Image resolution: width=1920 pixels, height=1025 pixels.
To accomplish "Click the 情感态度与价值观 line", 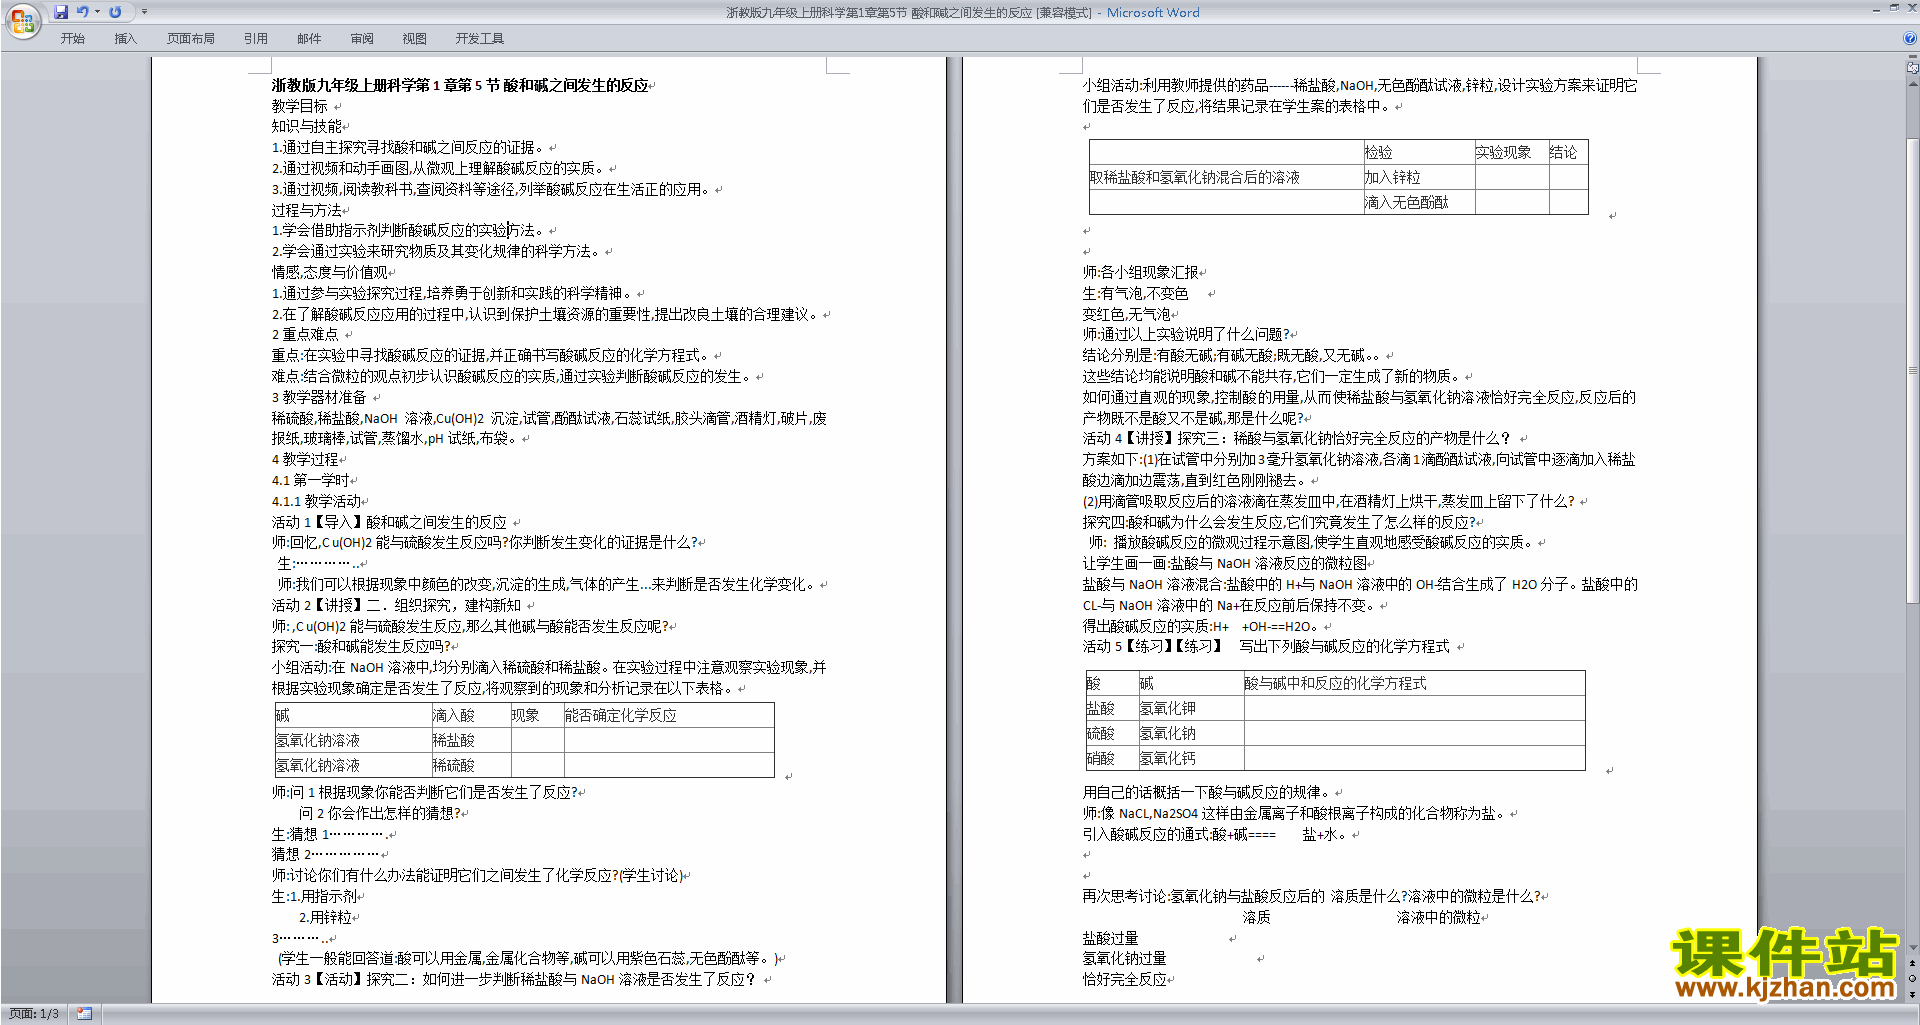I will point(329,273).
